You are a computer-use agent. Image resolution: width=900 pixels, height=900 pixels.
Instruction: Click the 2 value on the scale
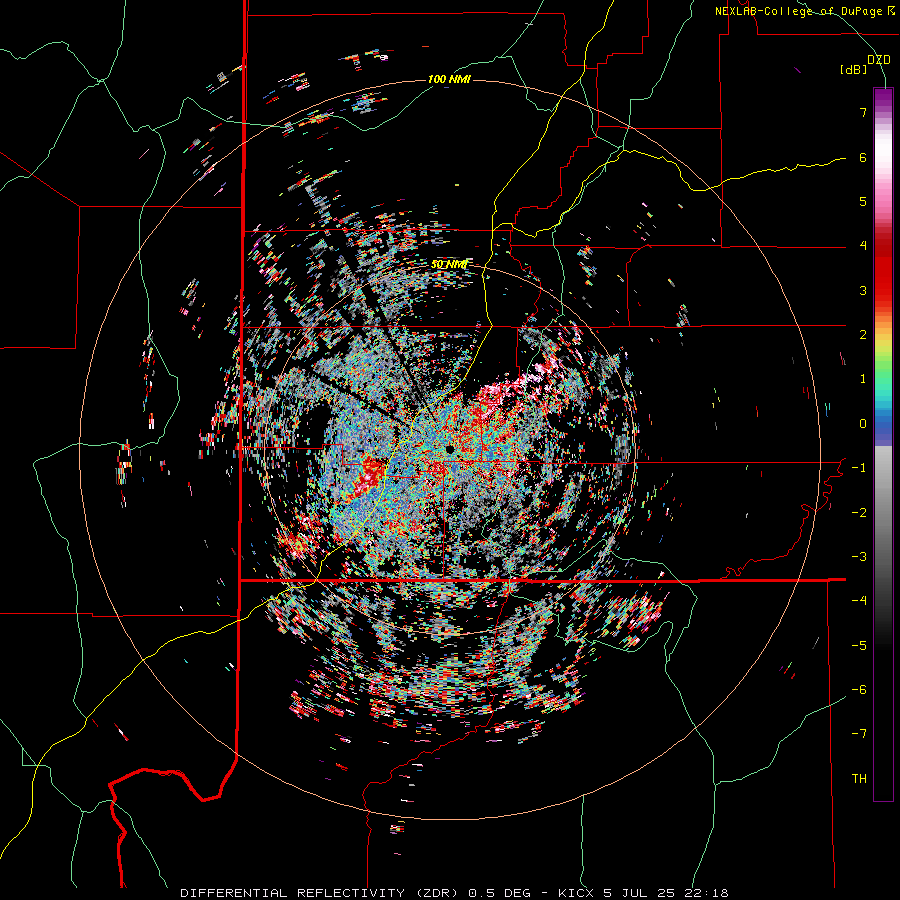coord(863,335)
